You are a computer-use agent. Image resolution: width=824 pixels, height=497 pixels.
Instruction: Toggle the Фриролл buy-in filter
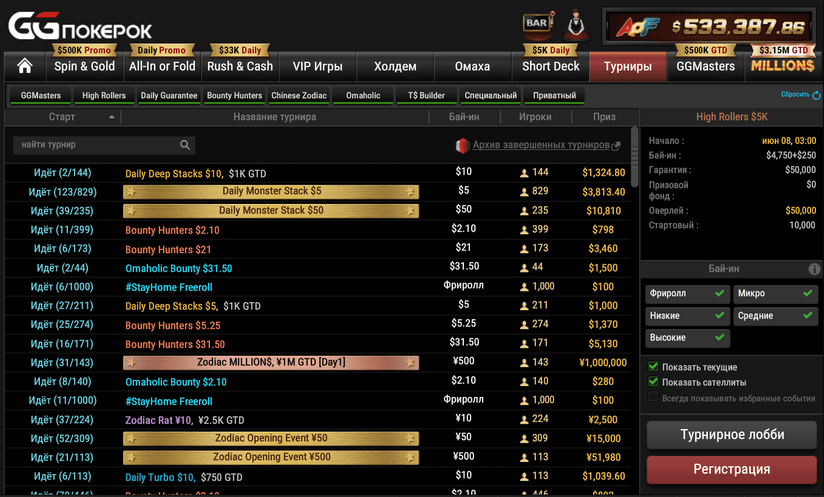(687, 294)
